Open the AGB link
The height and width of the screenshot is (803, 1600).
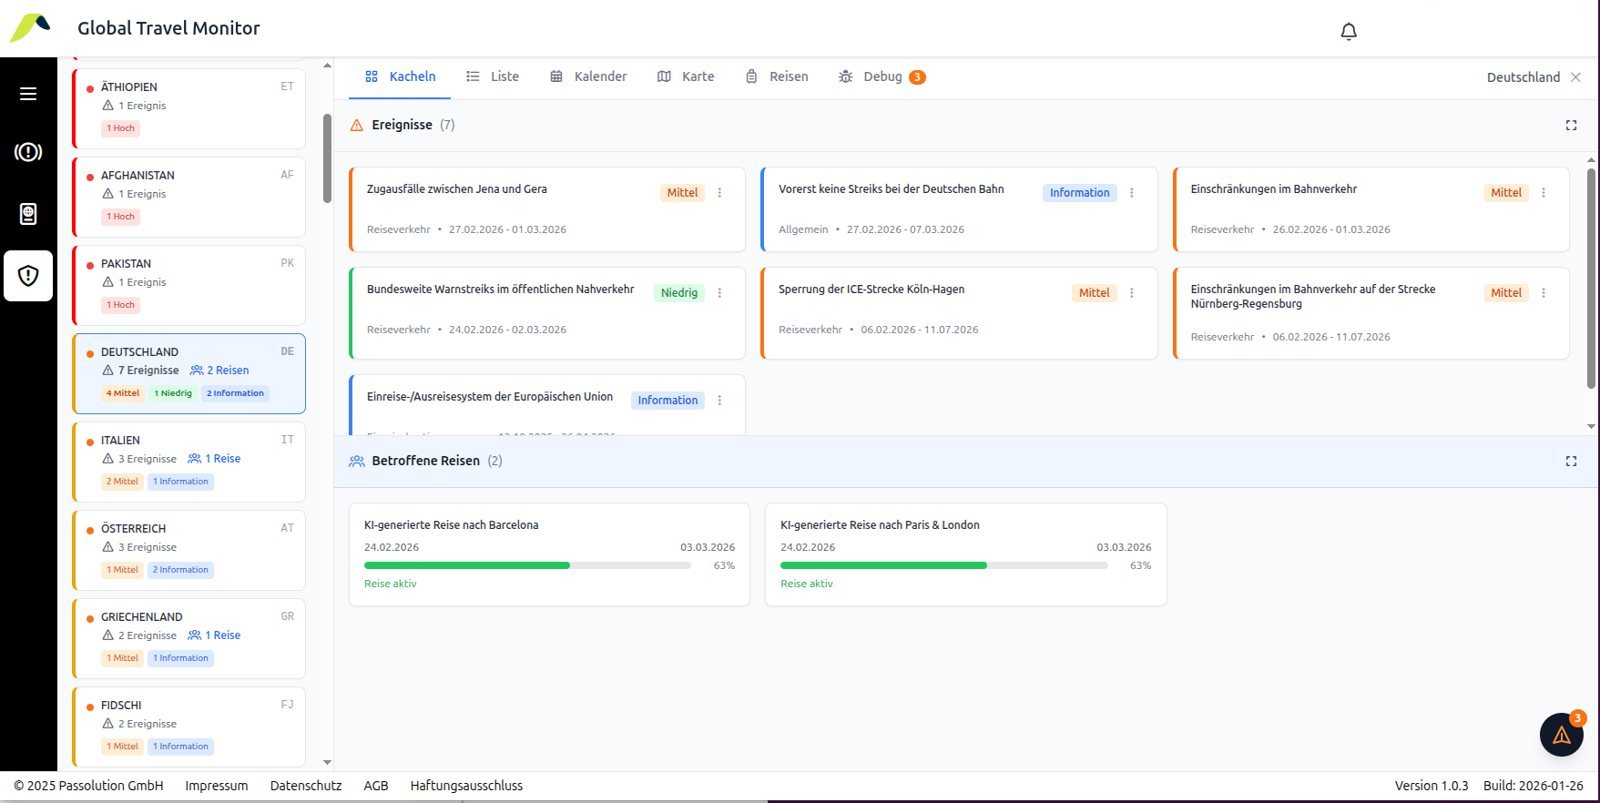coord(376,786)
